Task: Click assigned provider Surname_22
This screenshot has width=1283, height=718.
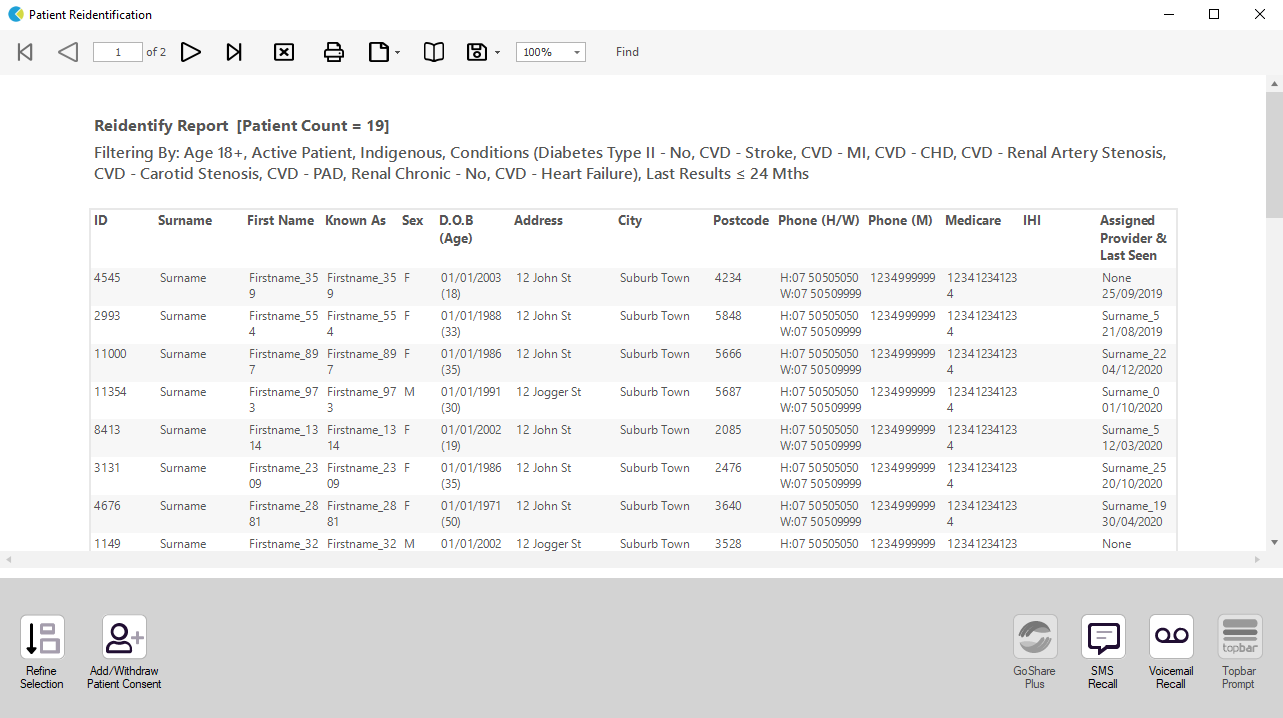Action: (1134, 354)
